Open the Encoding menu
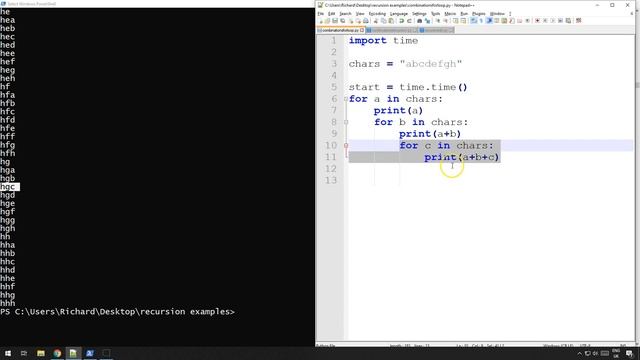 377,13
